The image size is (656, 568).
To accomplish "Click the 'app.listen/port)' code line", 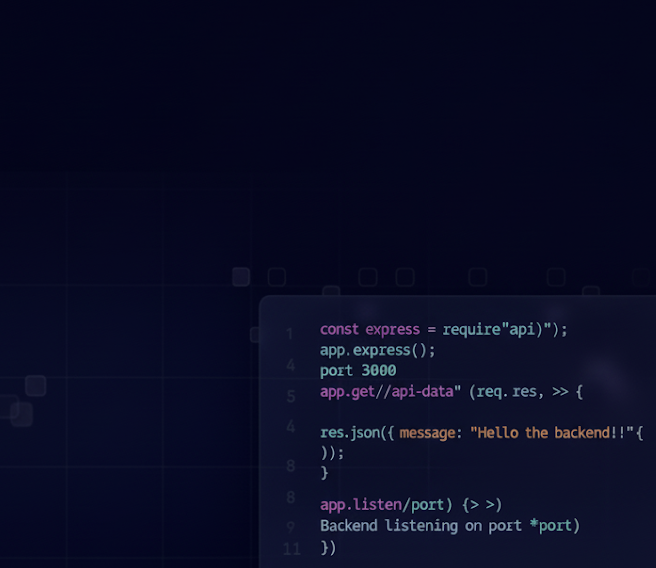I will [x=411, y=505].
